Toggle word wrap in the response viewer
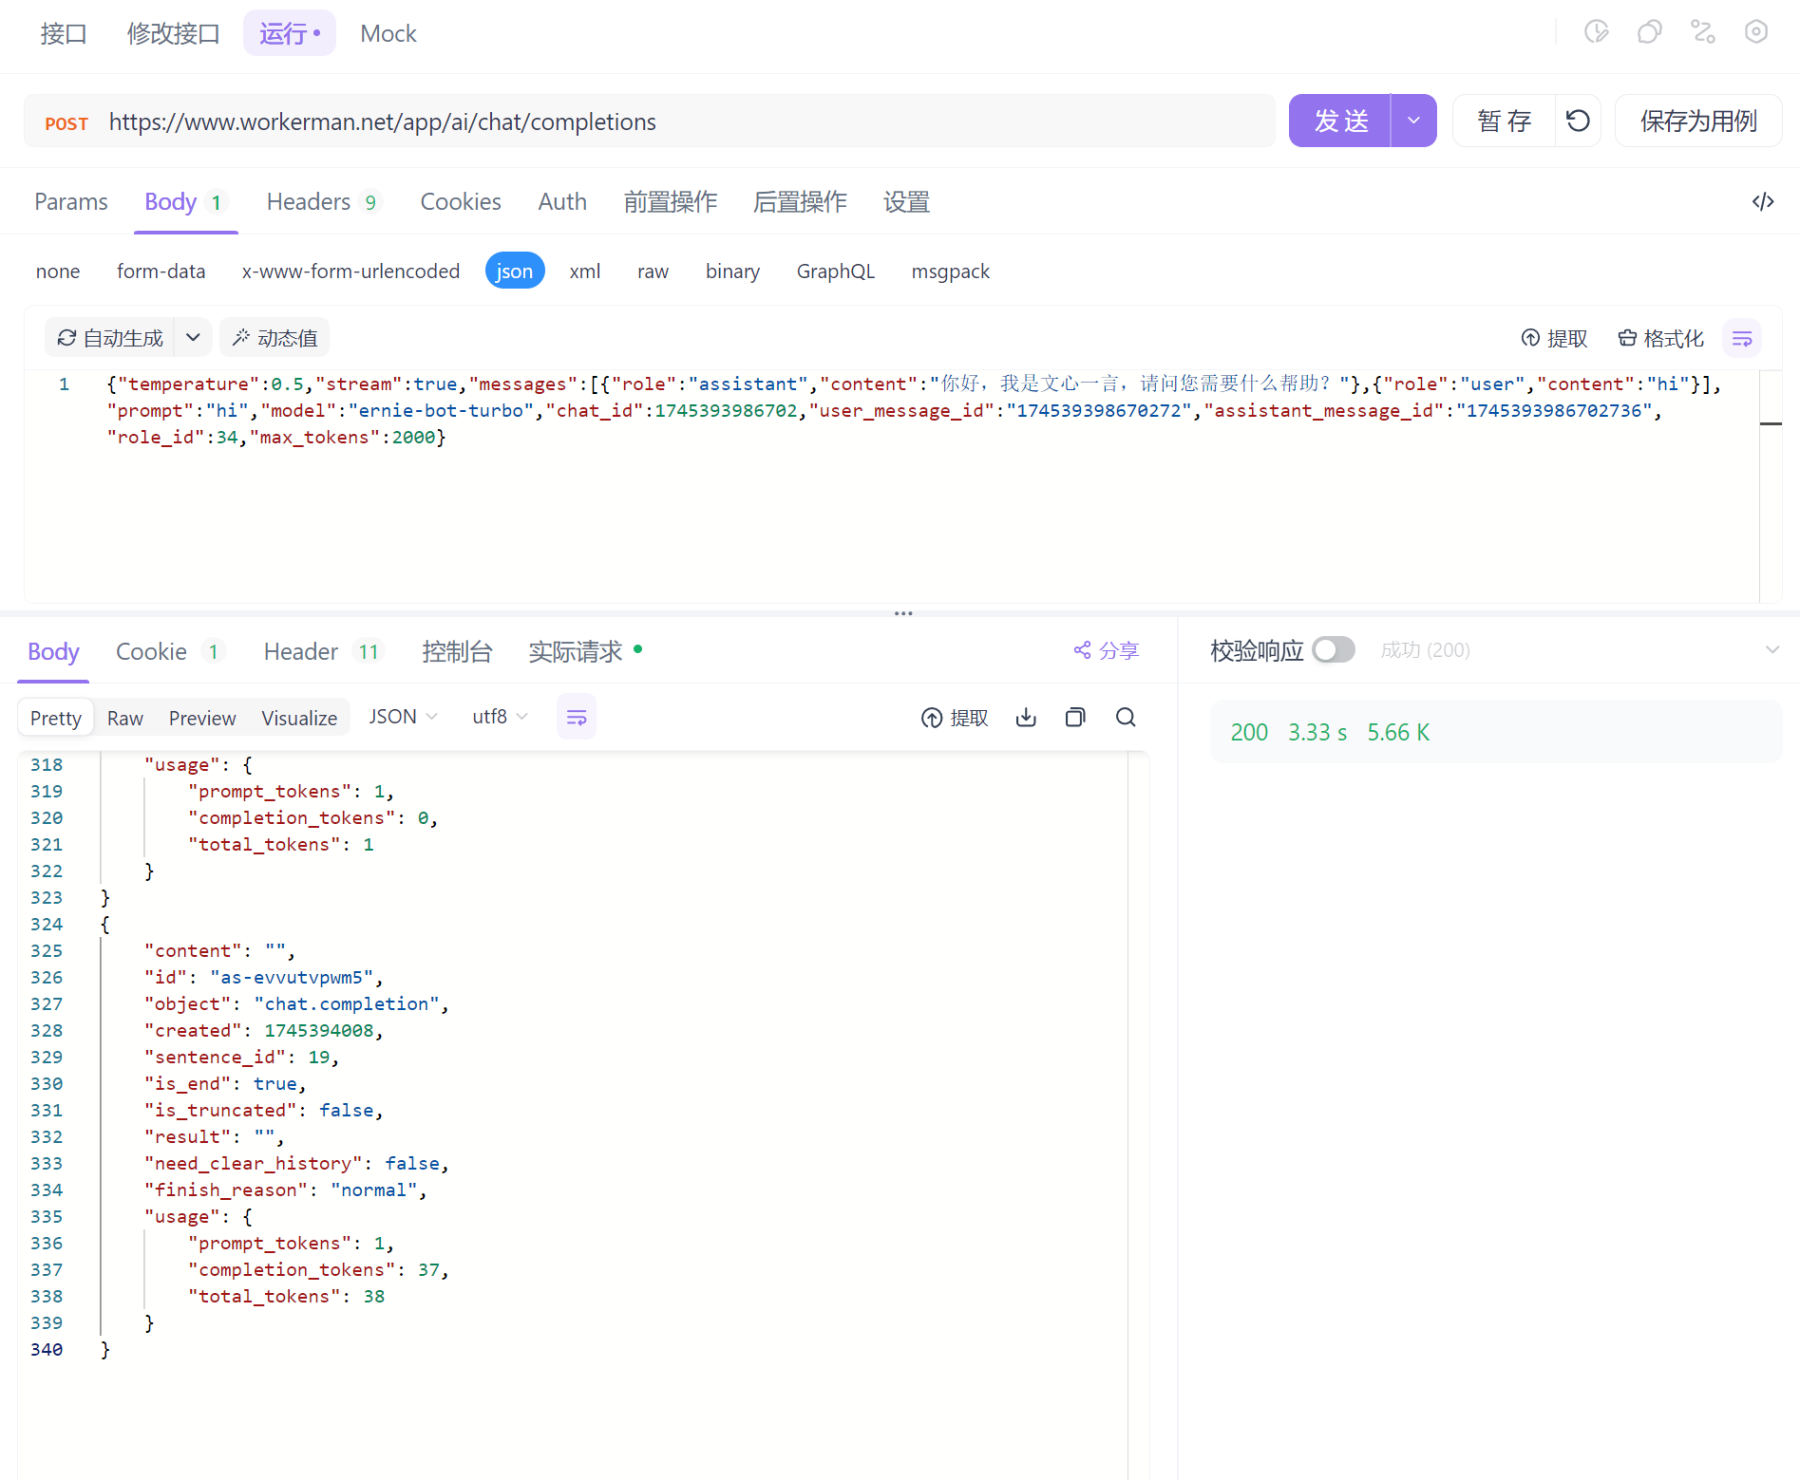The image size is (1800, 1480). 576,717
